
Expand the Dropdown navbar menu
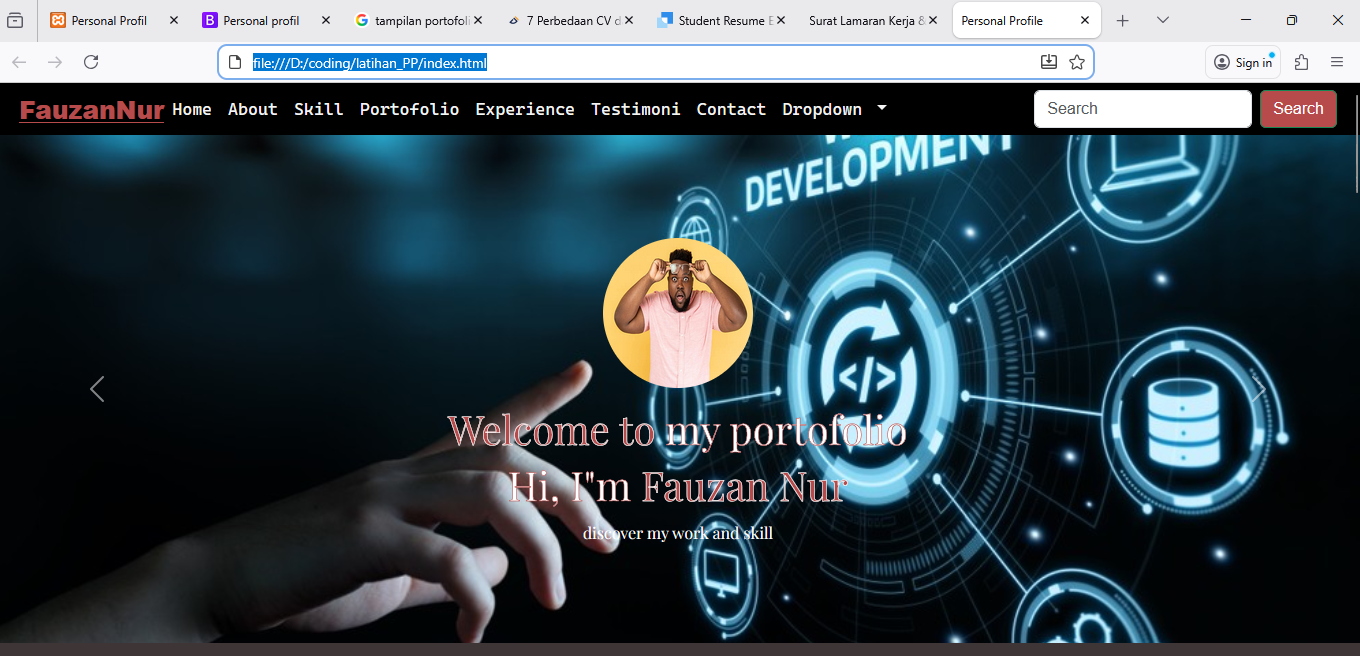[x=834, y=109]
